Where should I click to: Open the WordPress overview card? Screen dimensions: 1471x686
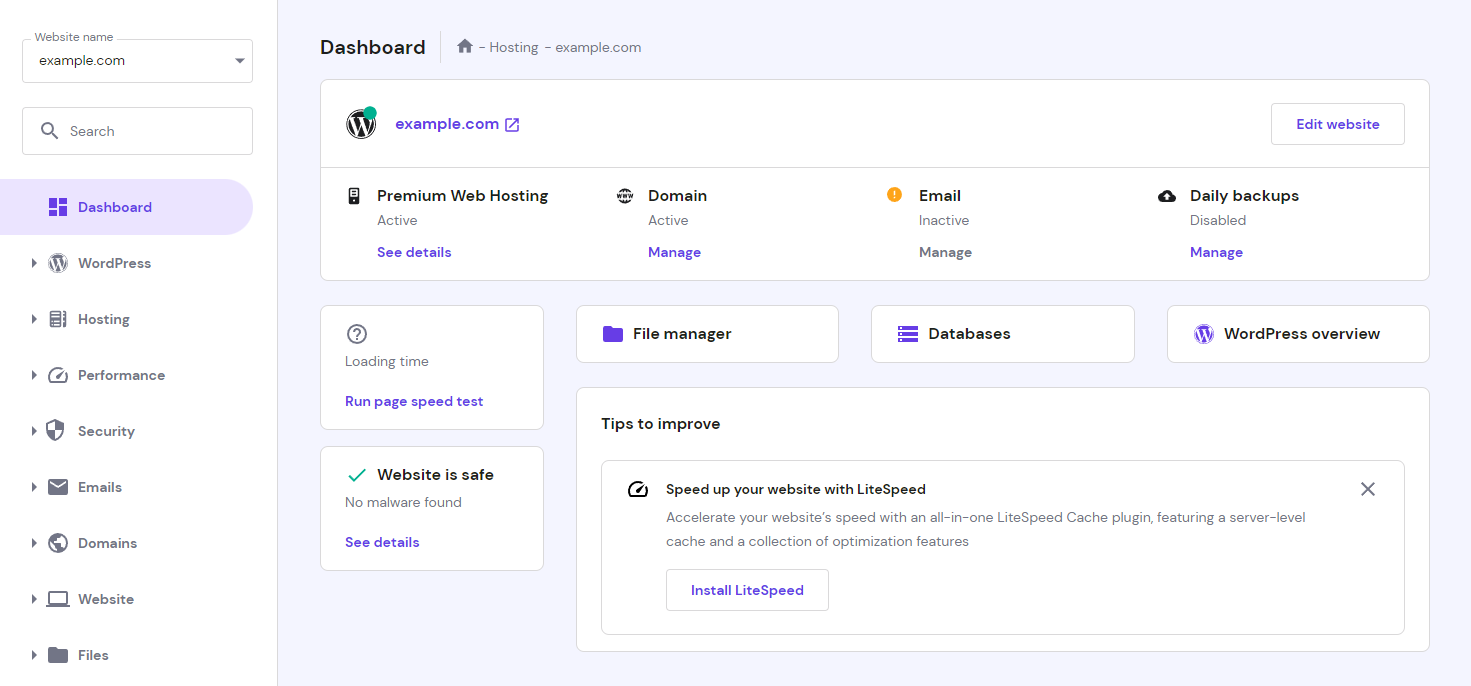click(x=1298, y=334)
